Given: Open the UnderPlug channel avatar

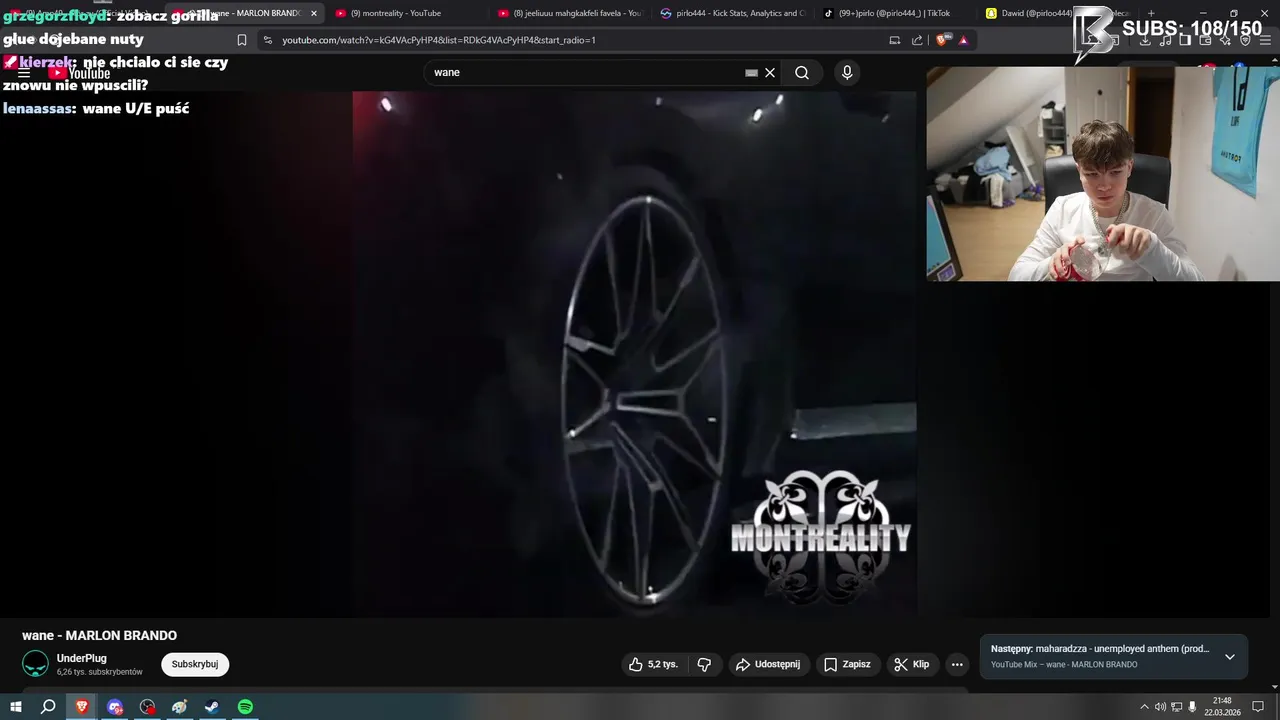Looking at the screenshot, I should [x=35, y=664].
